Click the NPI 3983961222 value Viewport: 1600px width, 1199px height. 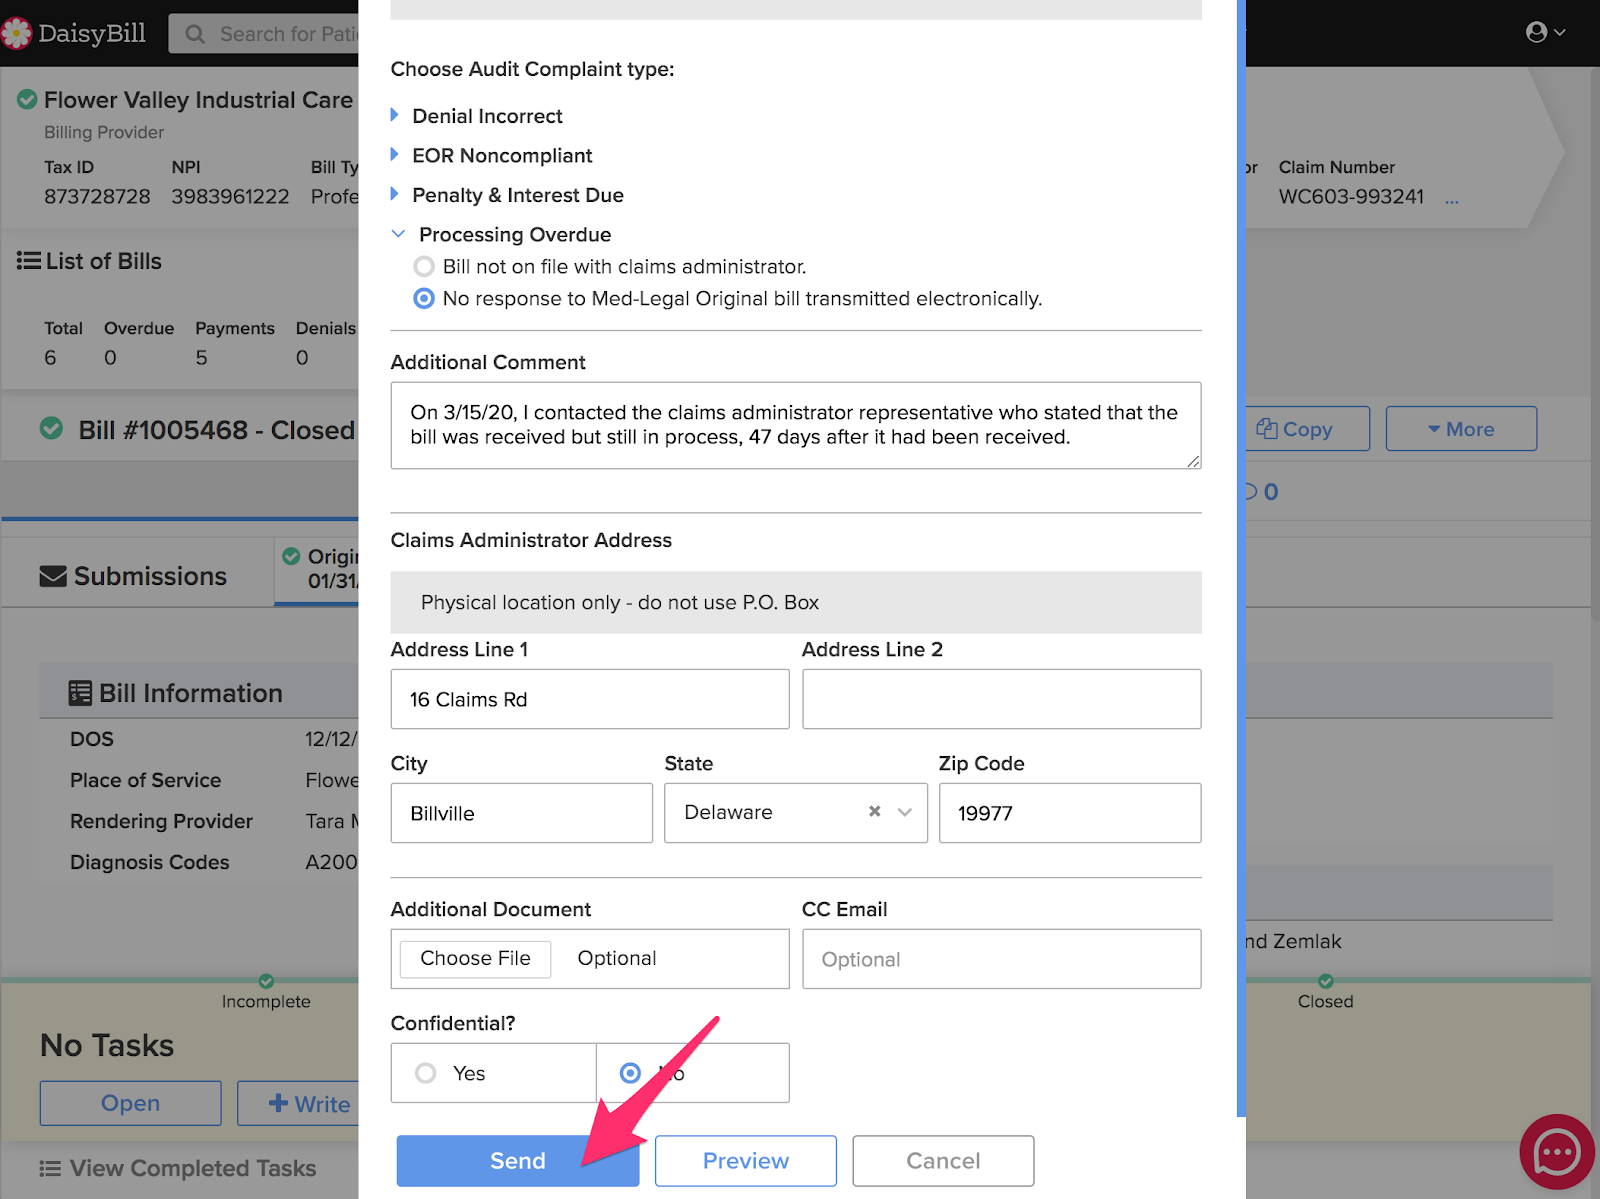230,197
